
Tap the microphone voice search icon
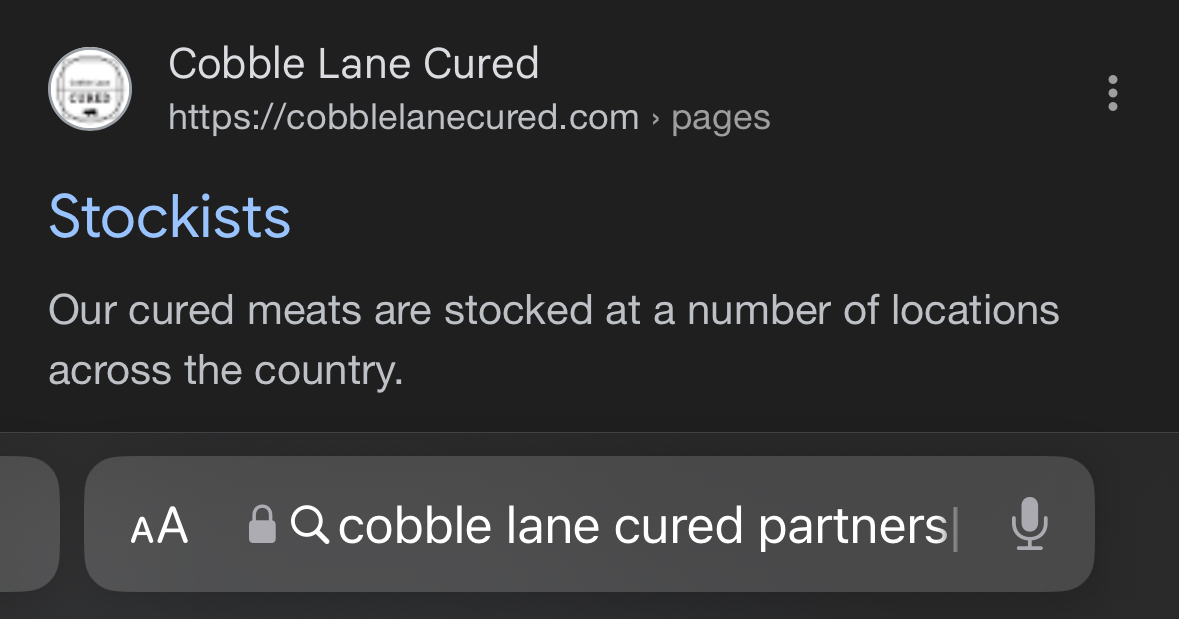(1028, 525)
